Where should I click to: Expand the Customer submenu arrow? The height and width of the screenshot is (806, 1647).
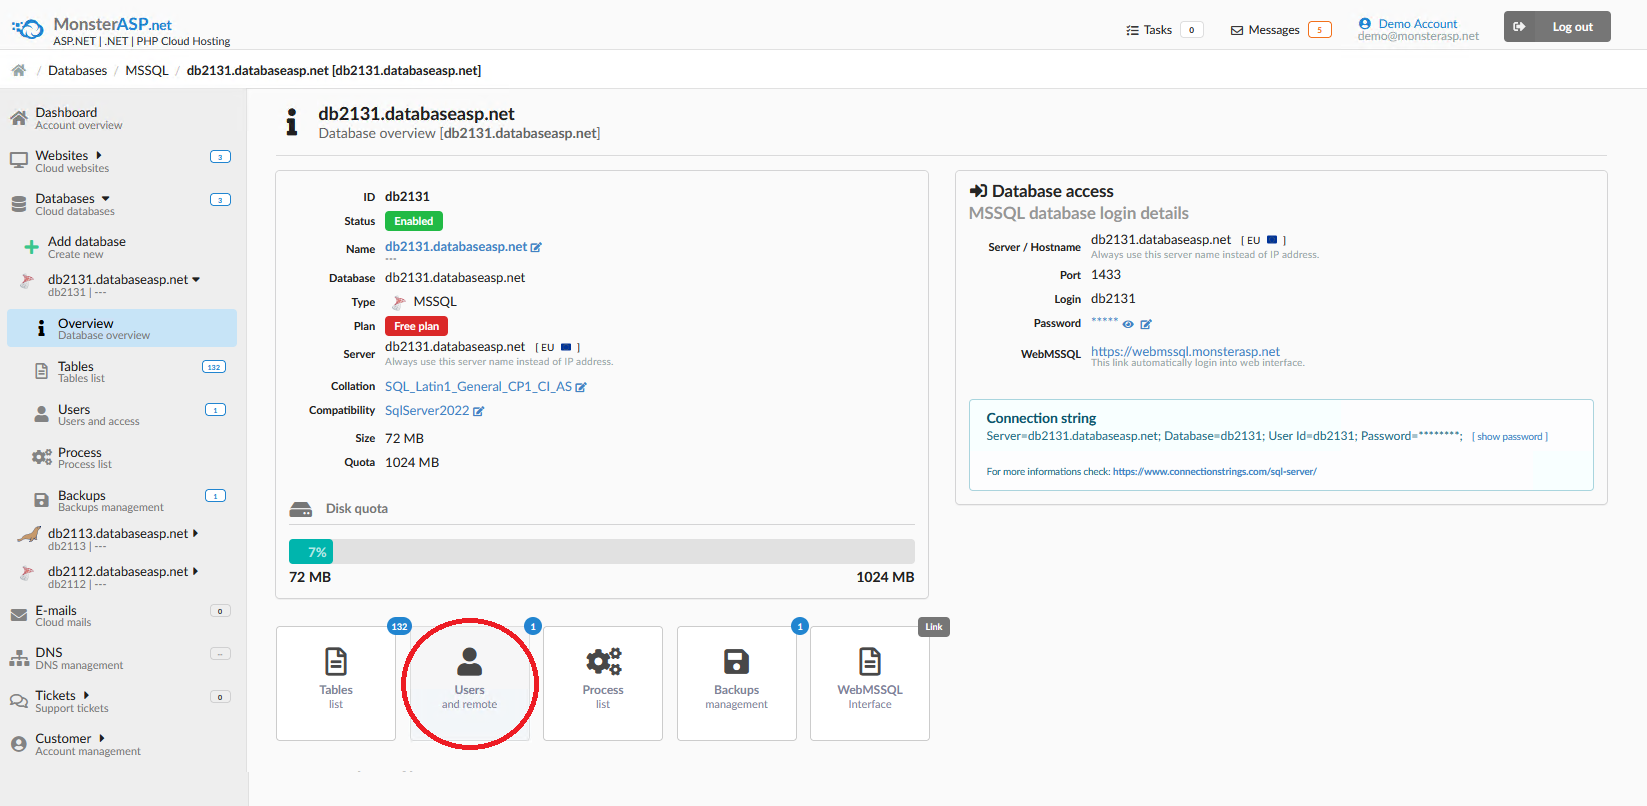coord(102,738)
